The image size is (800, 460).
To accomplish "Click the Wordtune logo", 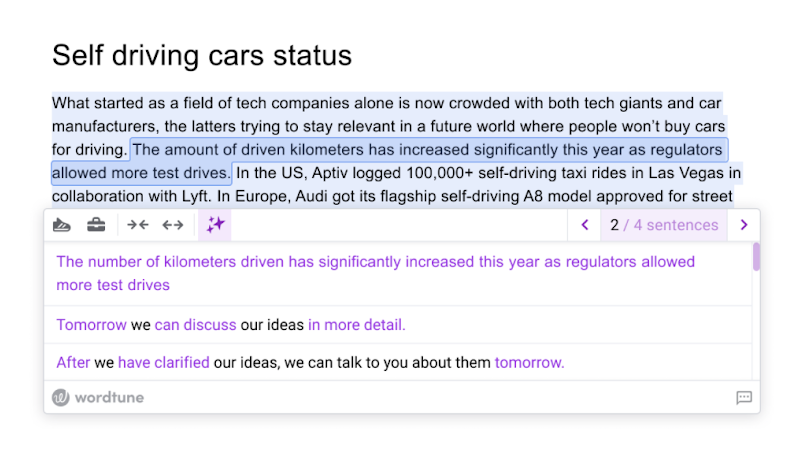I will point(98,397).
